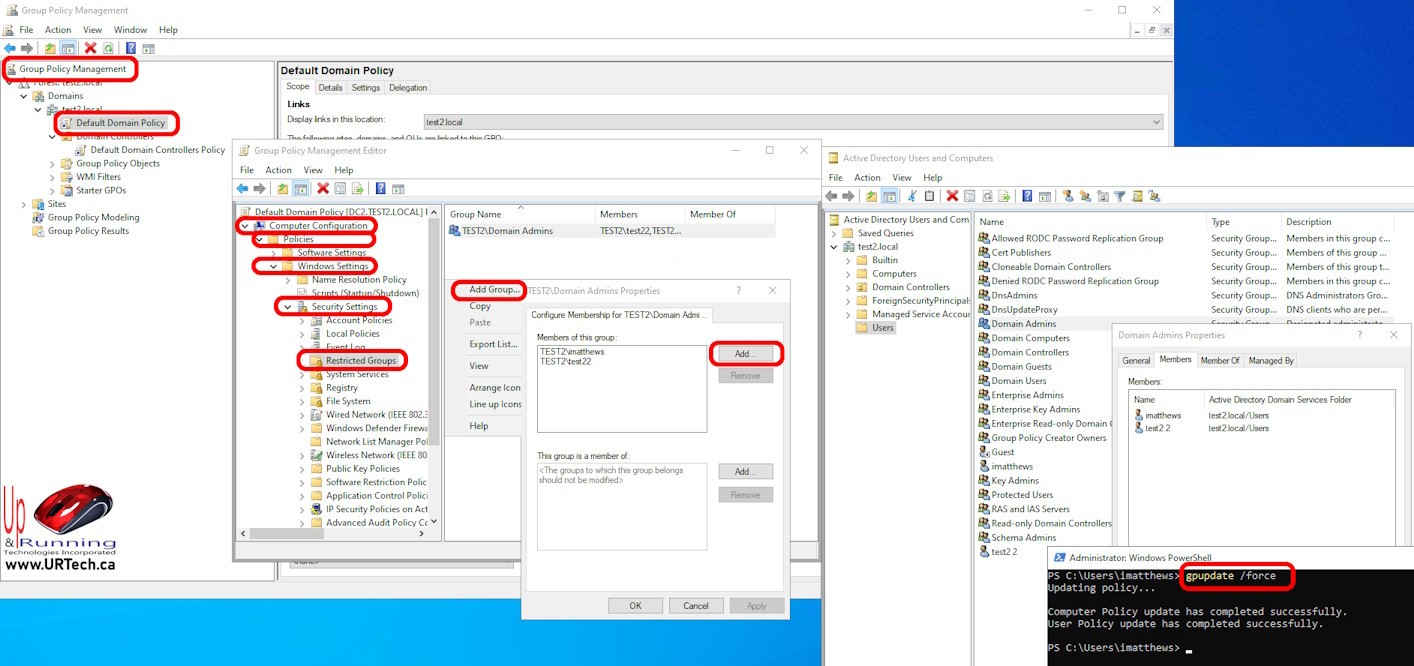Choose Export List from the context menu
The width and height of the screenshot is (1414, 666).
pos(493,344)
